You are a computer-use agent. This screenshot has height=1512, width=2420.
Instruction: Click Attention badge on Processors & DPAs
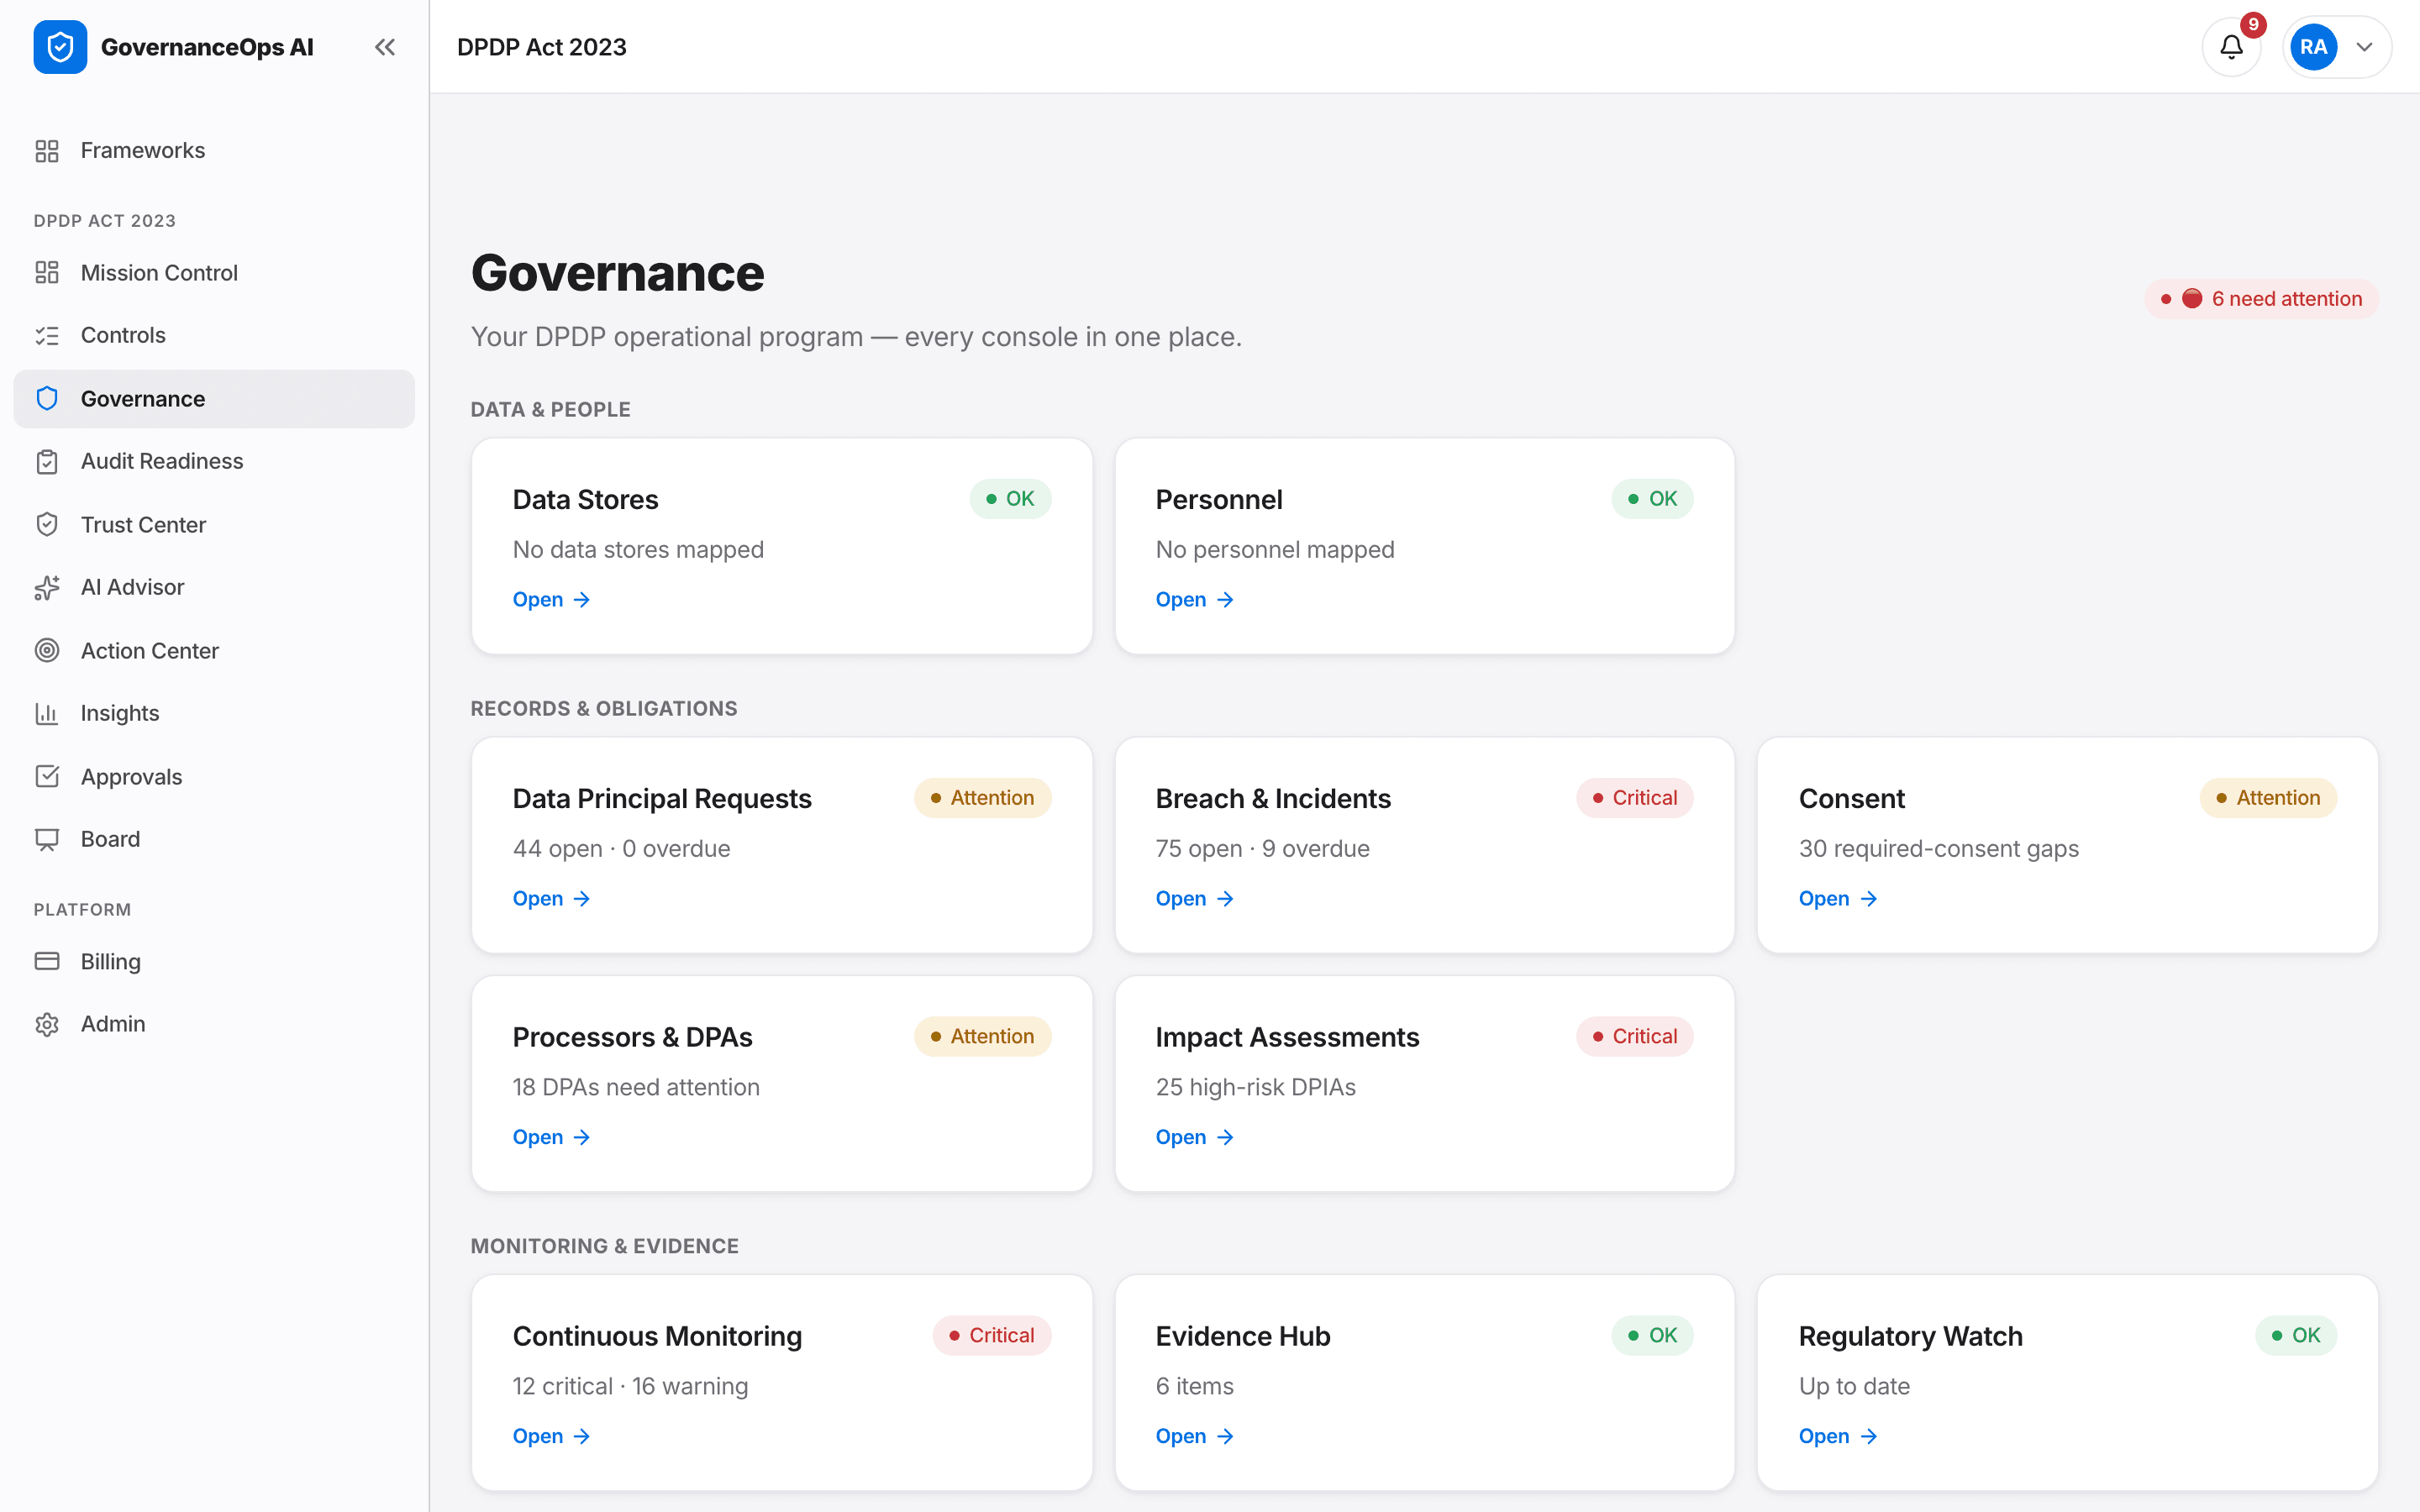tap(982, 1037)
